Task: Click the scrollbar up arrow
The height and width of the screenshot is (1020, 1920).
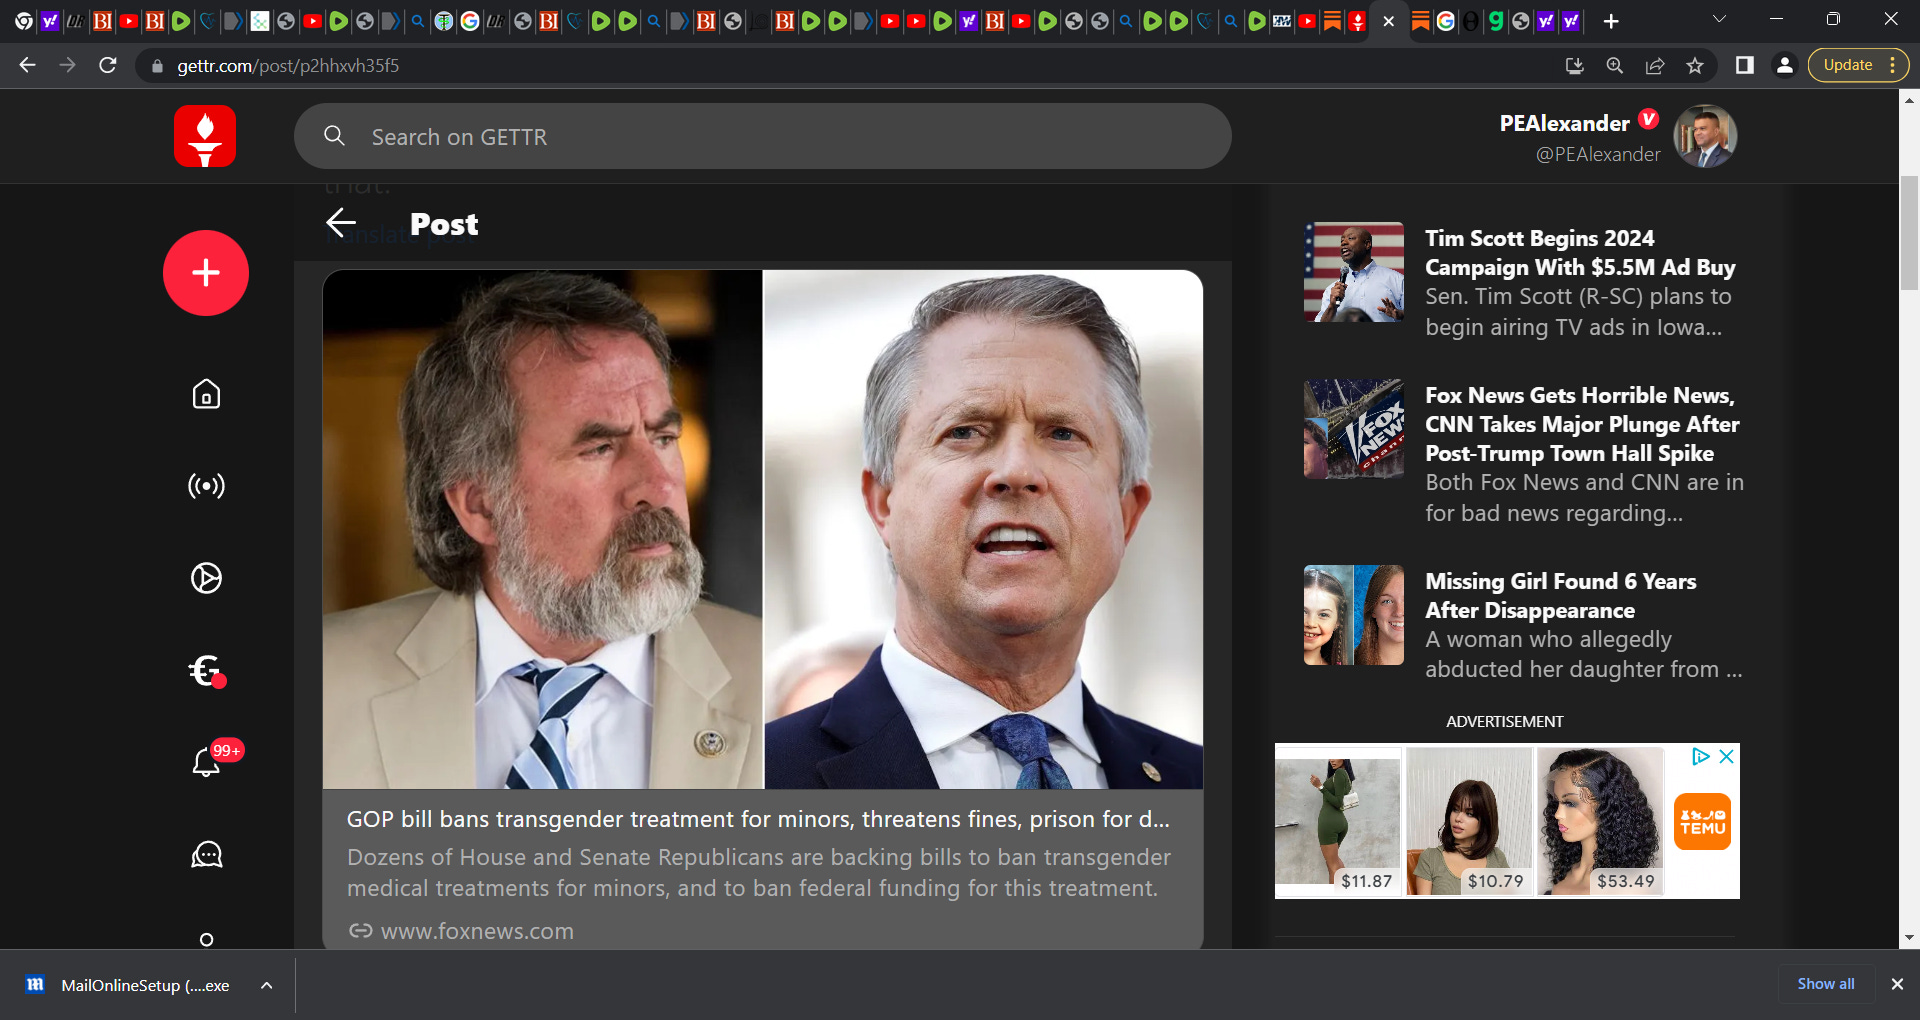Action: click(x=1909, y=99)
